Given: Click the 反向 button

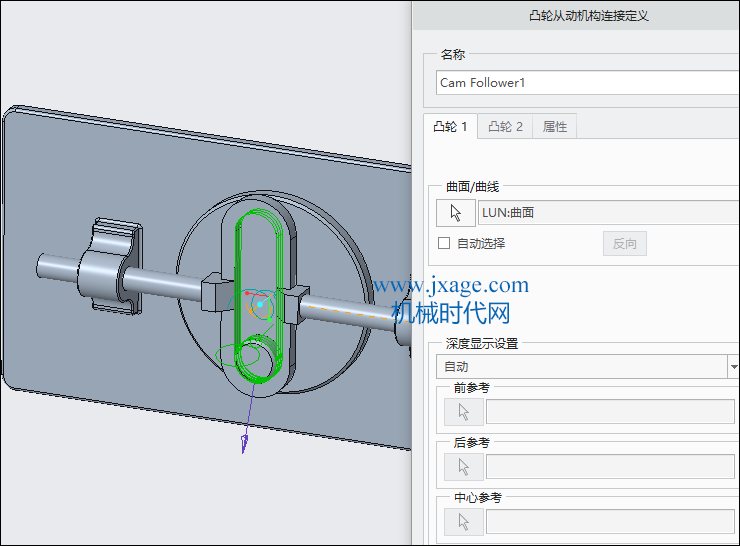Looking at the screenshot, I should [x=624, y=244].
